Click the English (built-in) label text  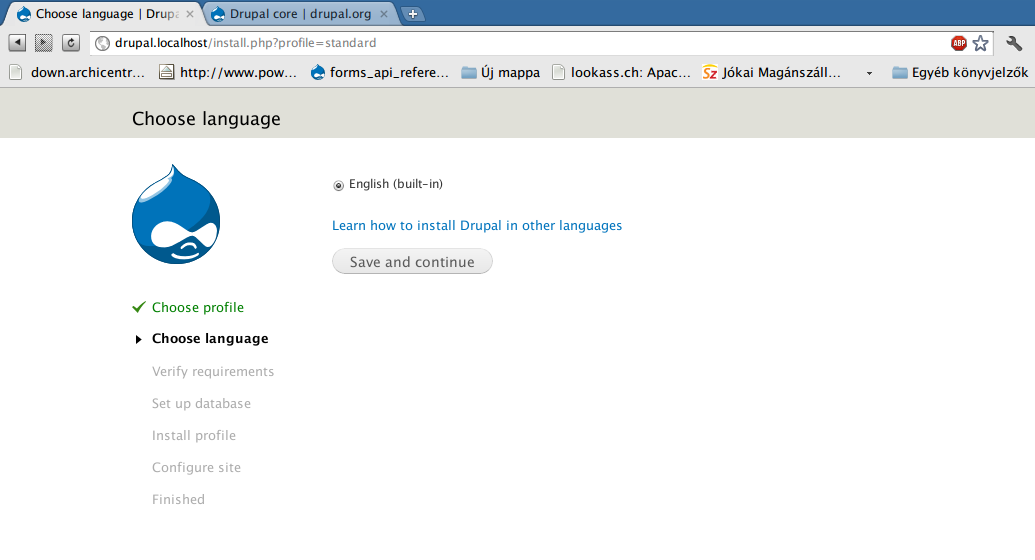coord(395,184)
